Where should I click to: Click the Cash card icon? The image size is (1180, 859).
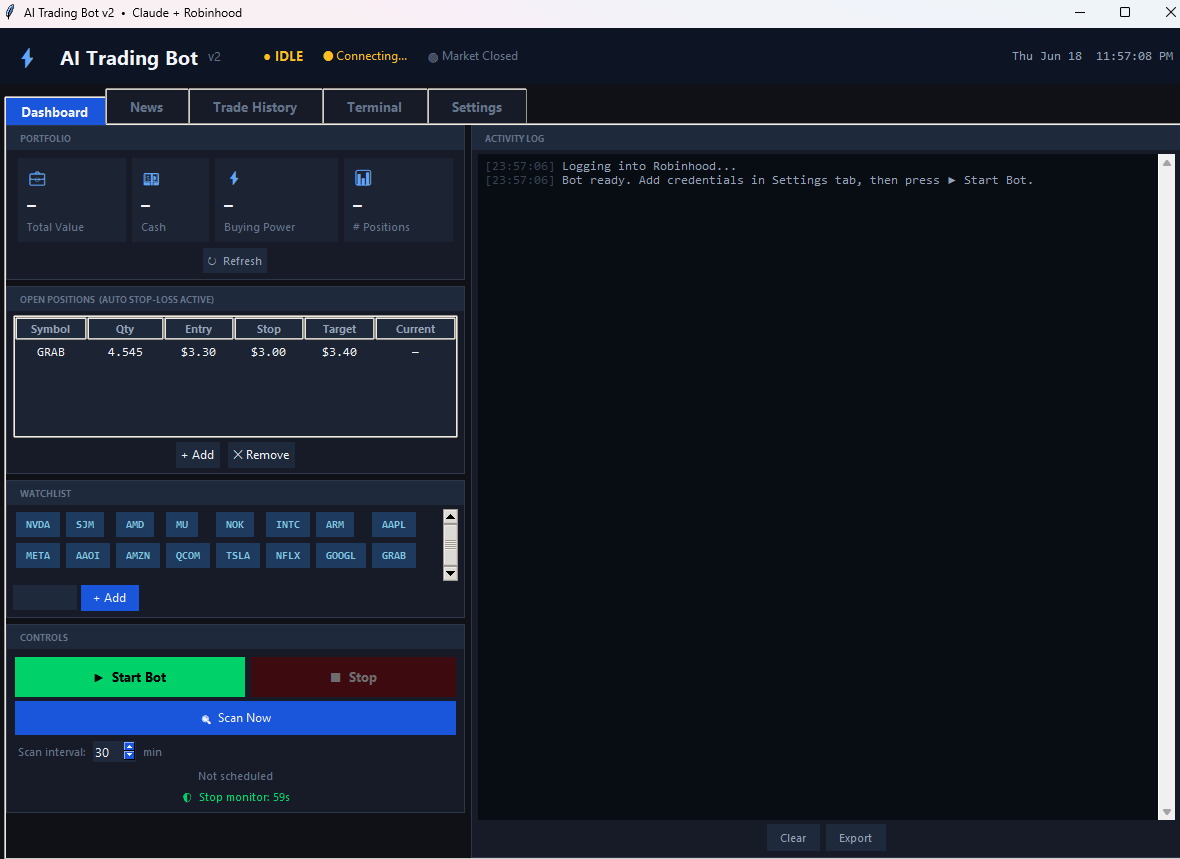pyautogui.click(x=151, y=178)
